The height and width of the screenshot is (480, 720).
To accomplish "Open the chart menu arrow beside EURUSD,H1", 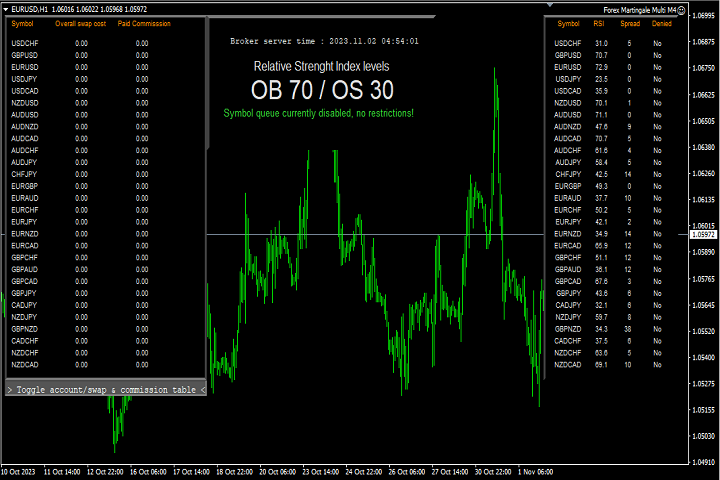I will [6, 9].
